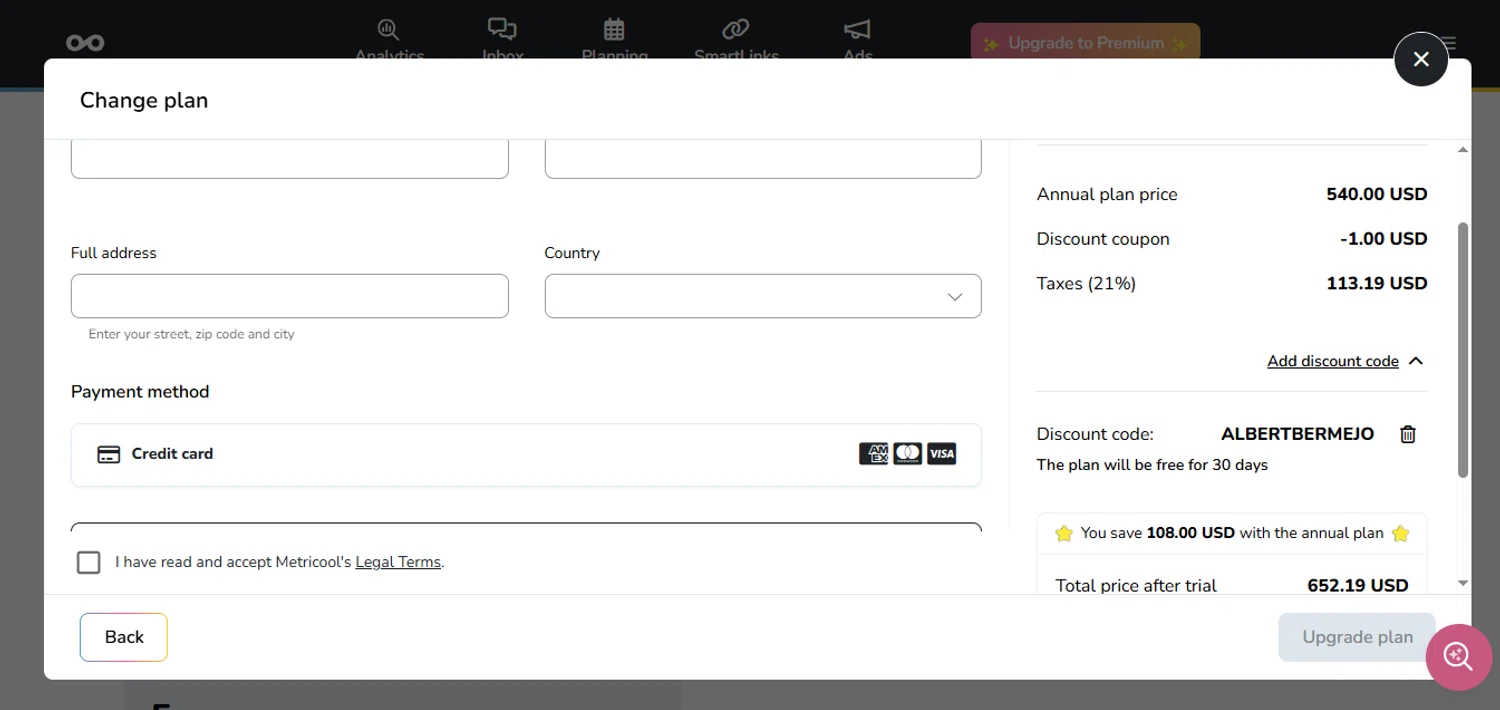
Task: Open the Planning calendar icon
Action: click(x=614, y=29)
